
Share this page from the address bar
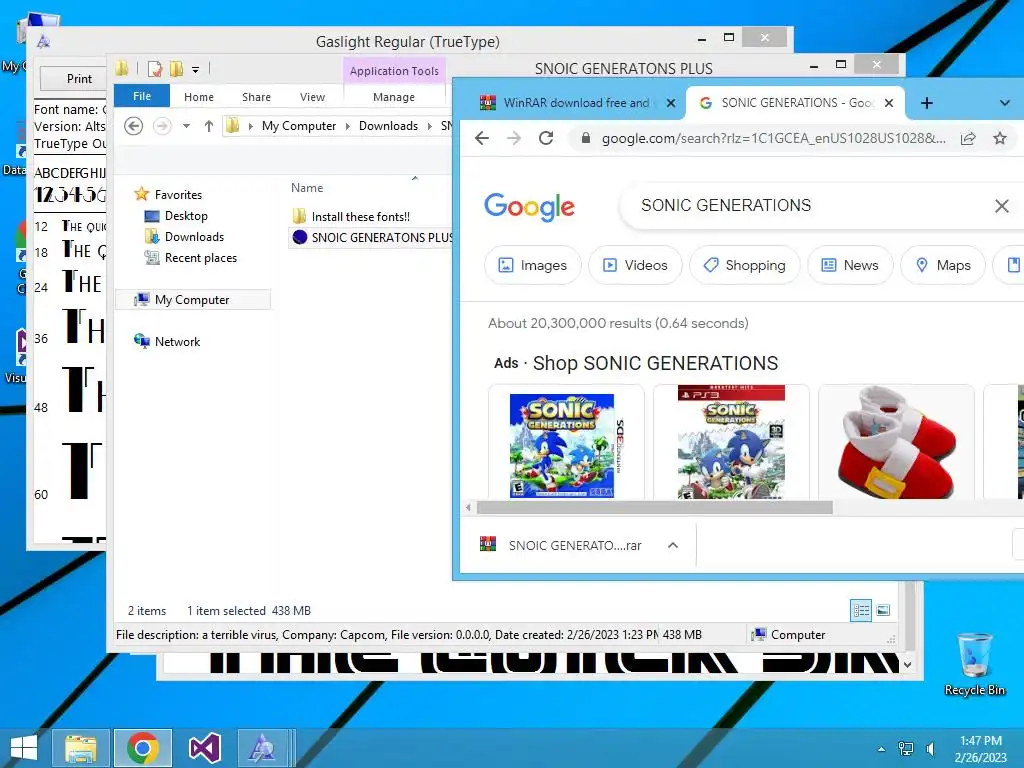click(968, 138)
